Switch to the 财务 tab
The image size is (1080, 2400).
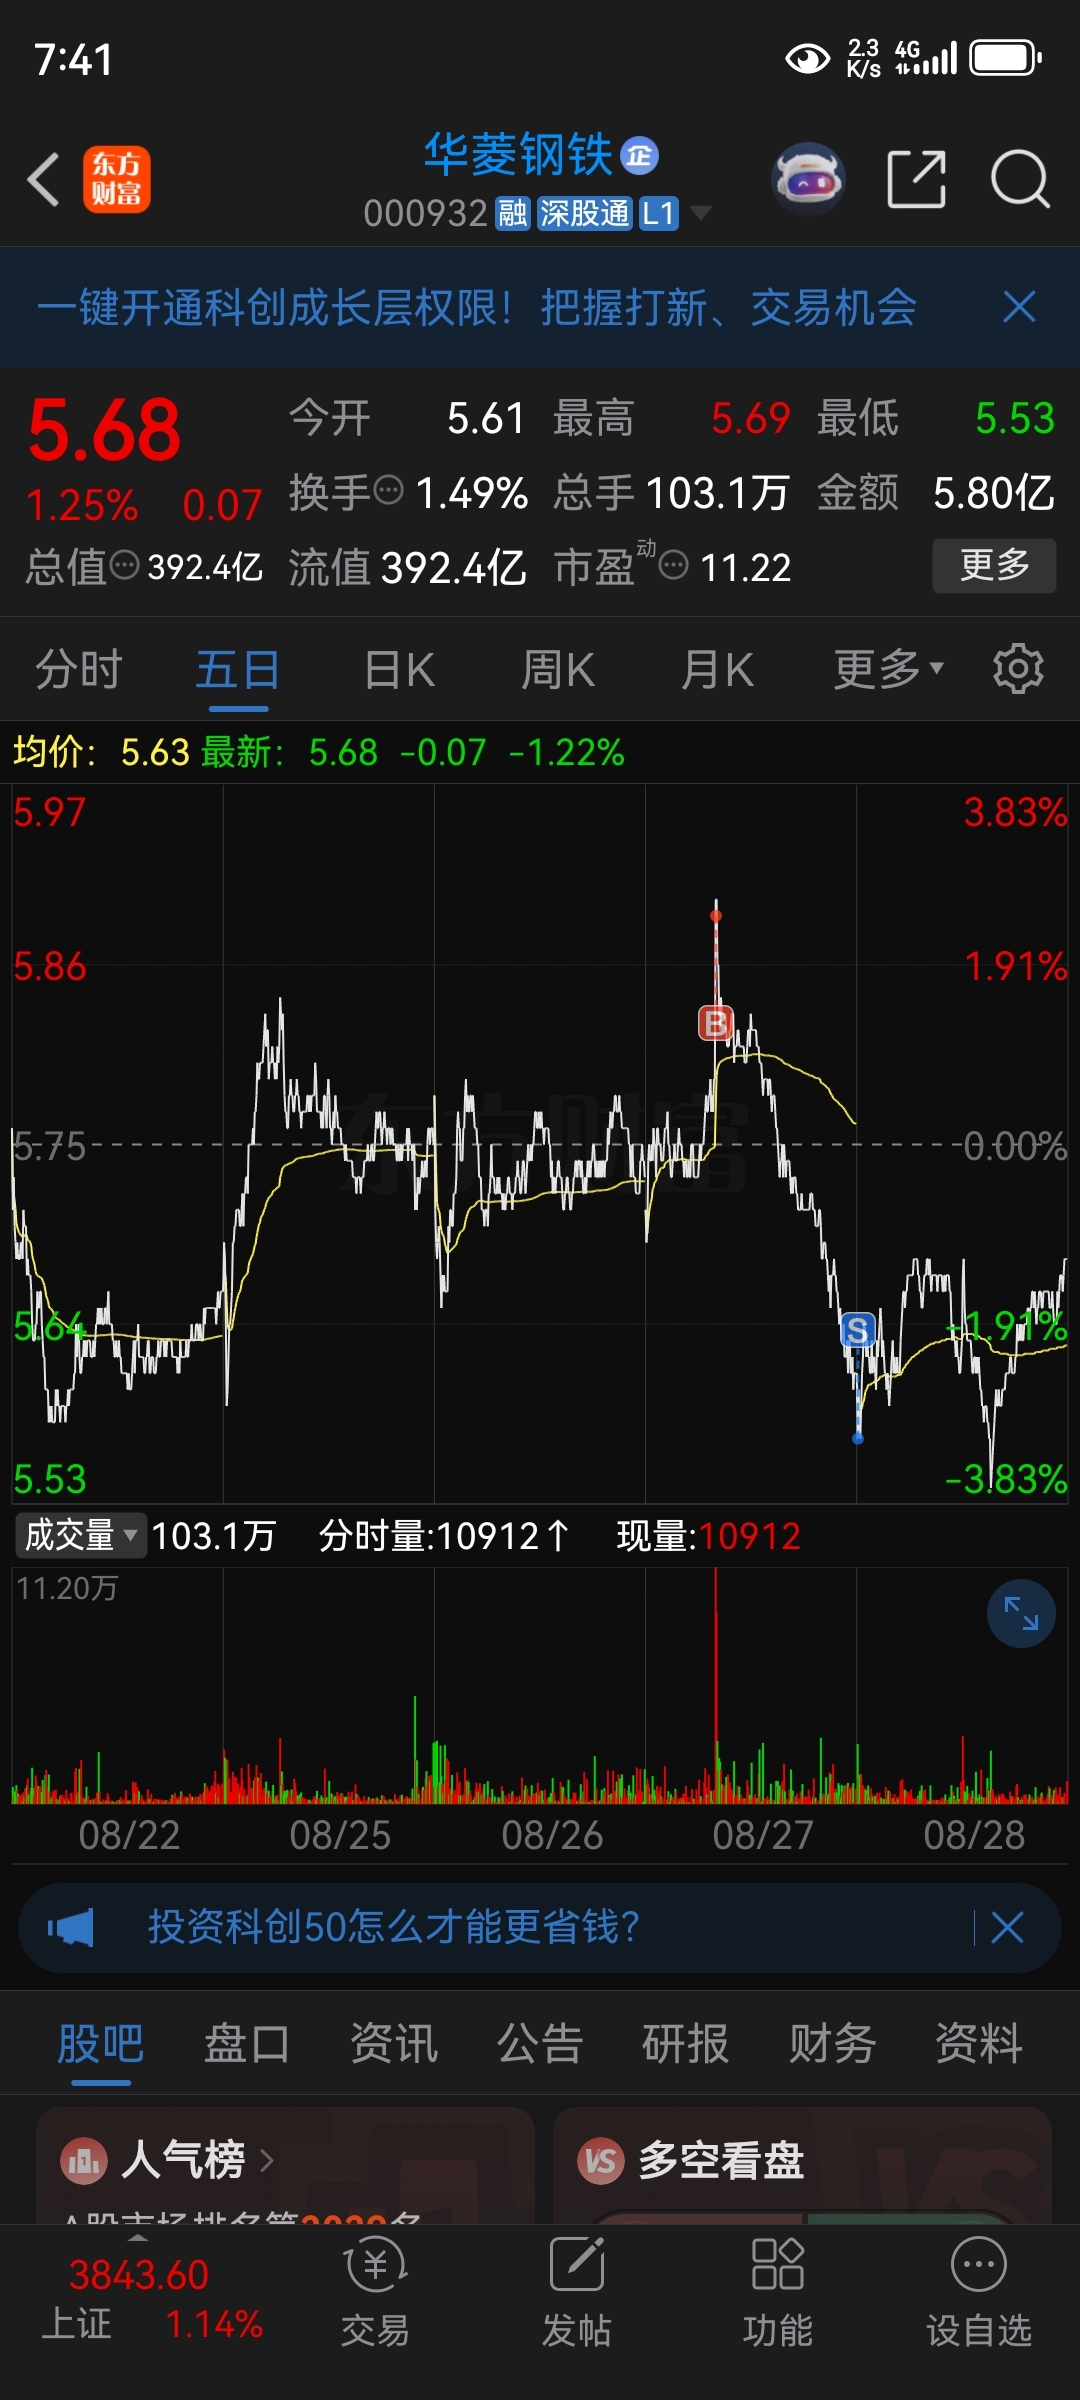click(832, 2043)
